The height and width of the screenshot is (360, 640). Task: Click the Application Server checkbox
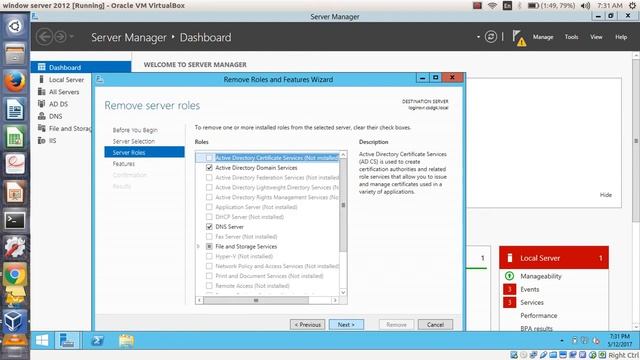[x=209, y=207]
